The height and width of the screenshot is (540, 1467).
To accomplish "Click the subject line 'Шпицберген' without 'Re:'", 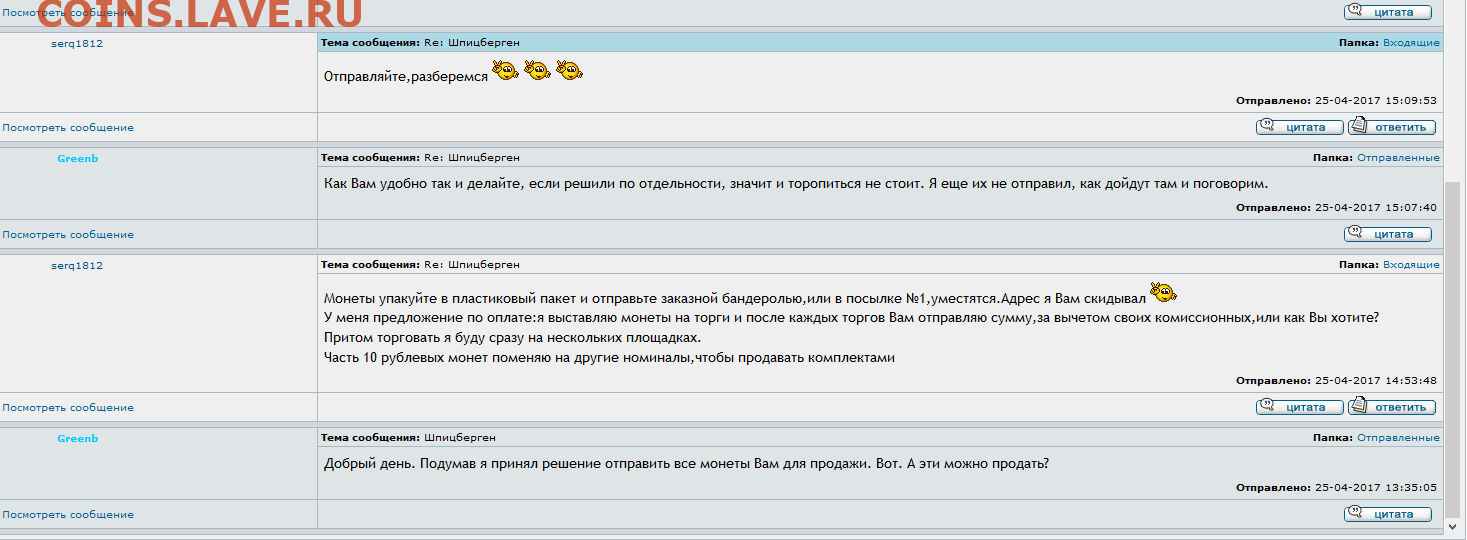I will tap(460, 438).
